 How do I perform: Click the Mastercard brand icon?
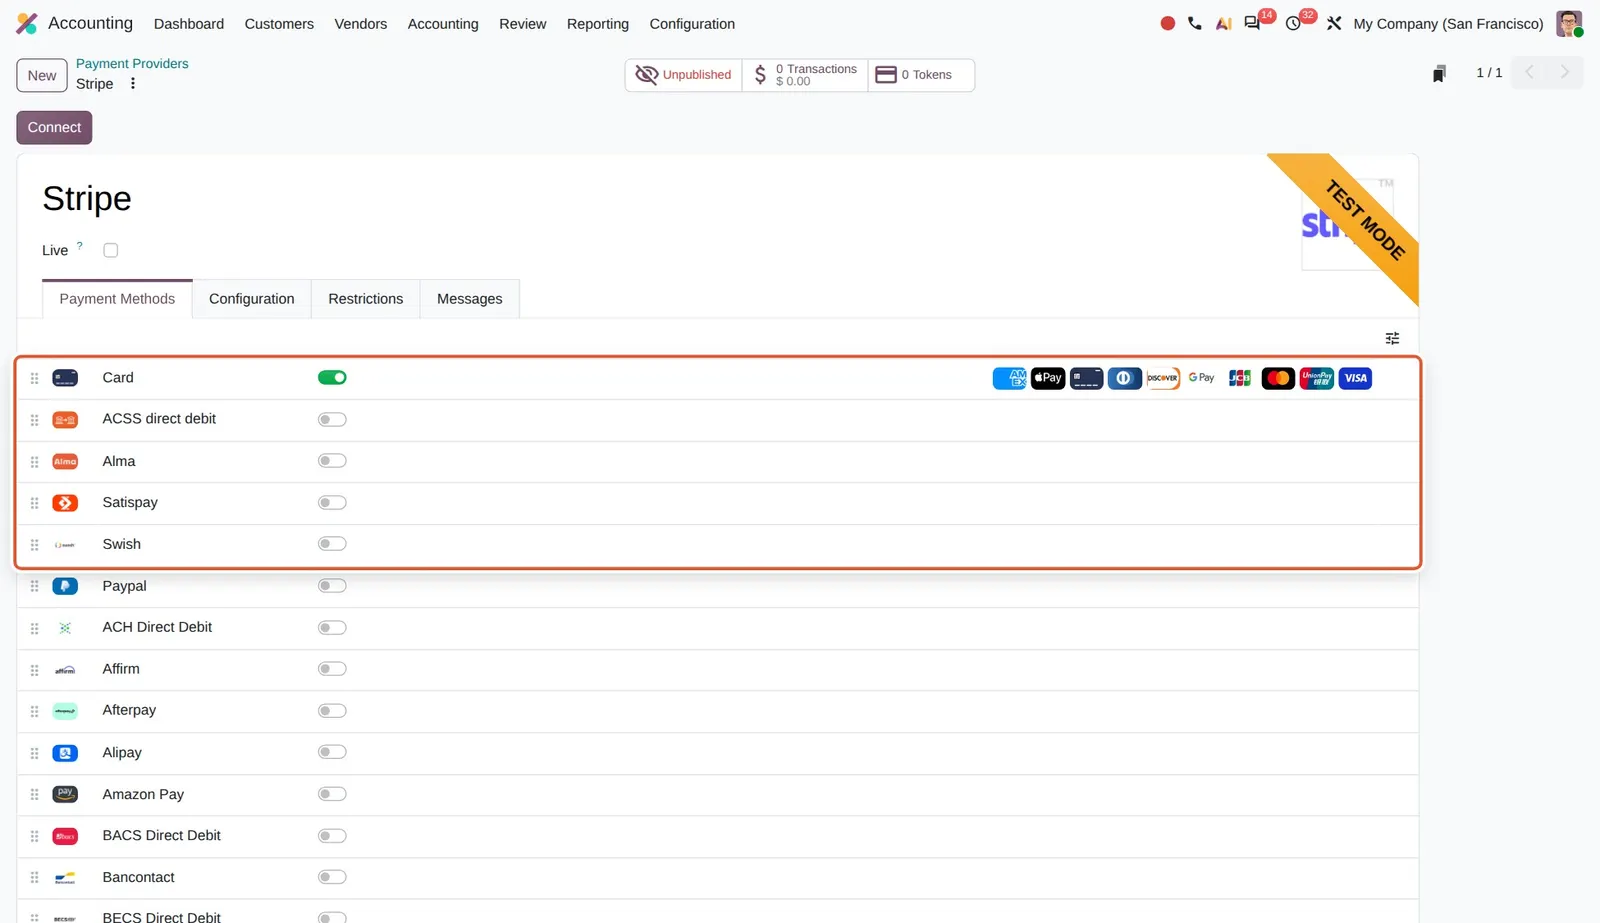(1278, 378)
